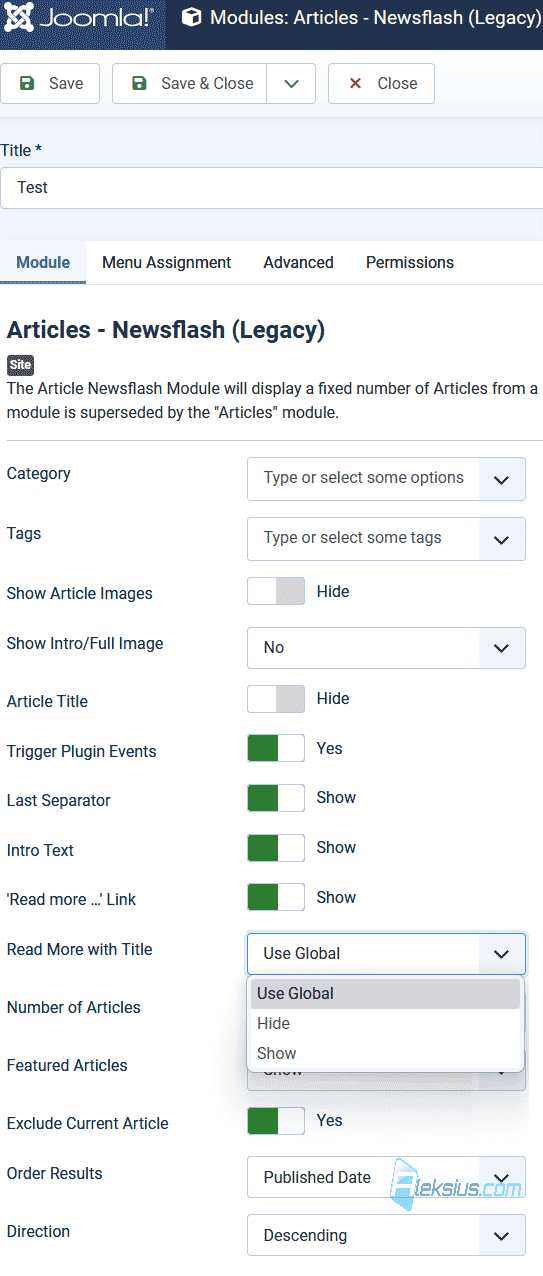
Task: Click the 'Featured Articles' label
Action: (67, 1065)
